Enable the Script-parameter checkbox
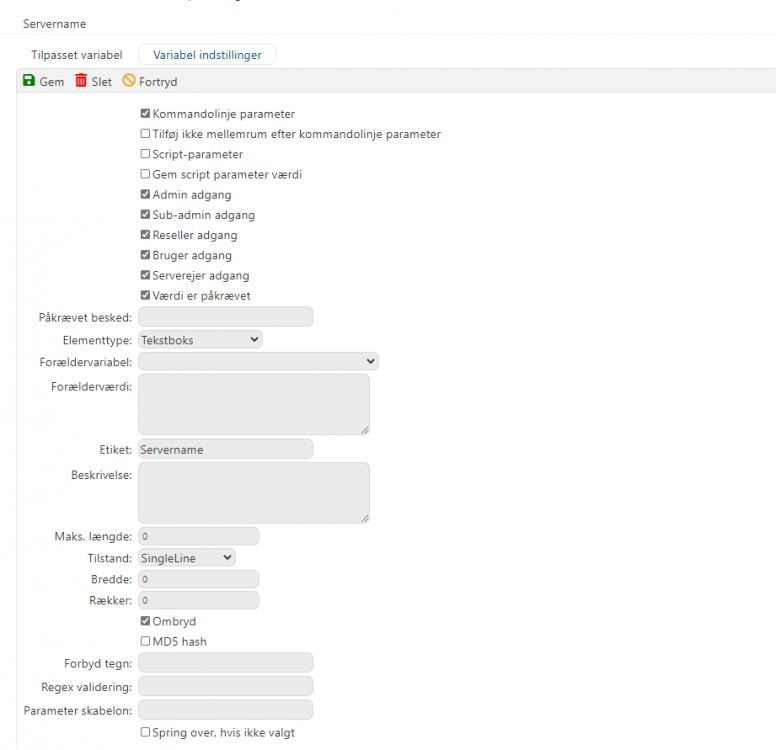Viewport: 776px width, 750px height. click(x=146, y=154)
